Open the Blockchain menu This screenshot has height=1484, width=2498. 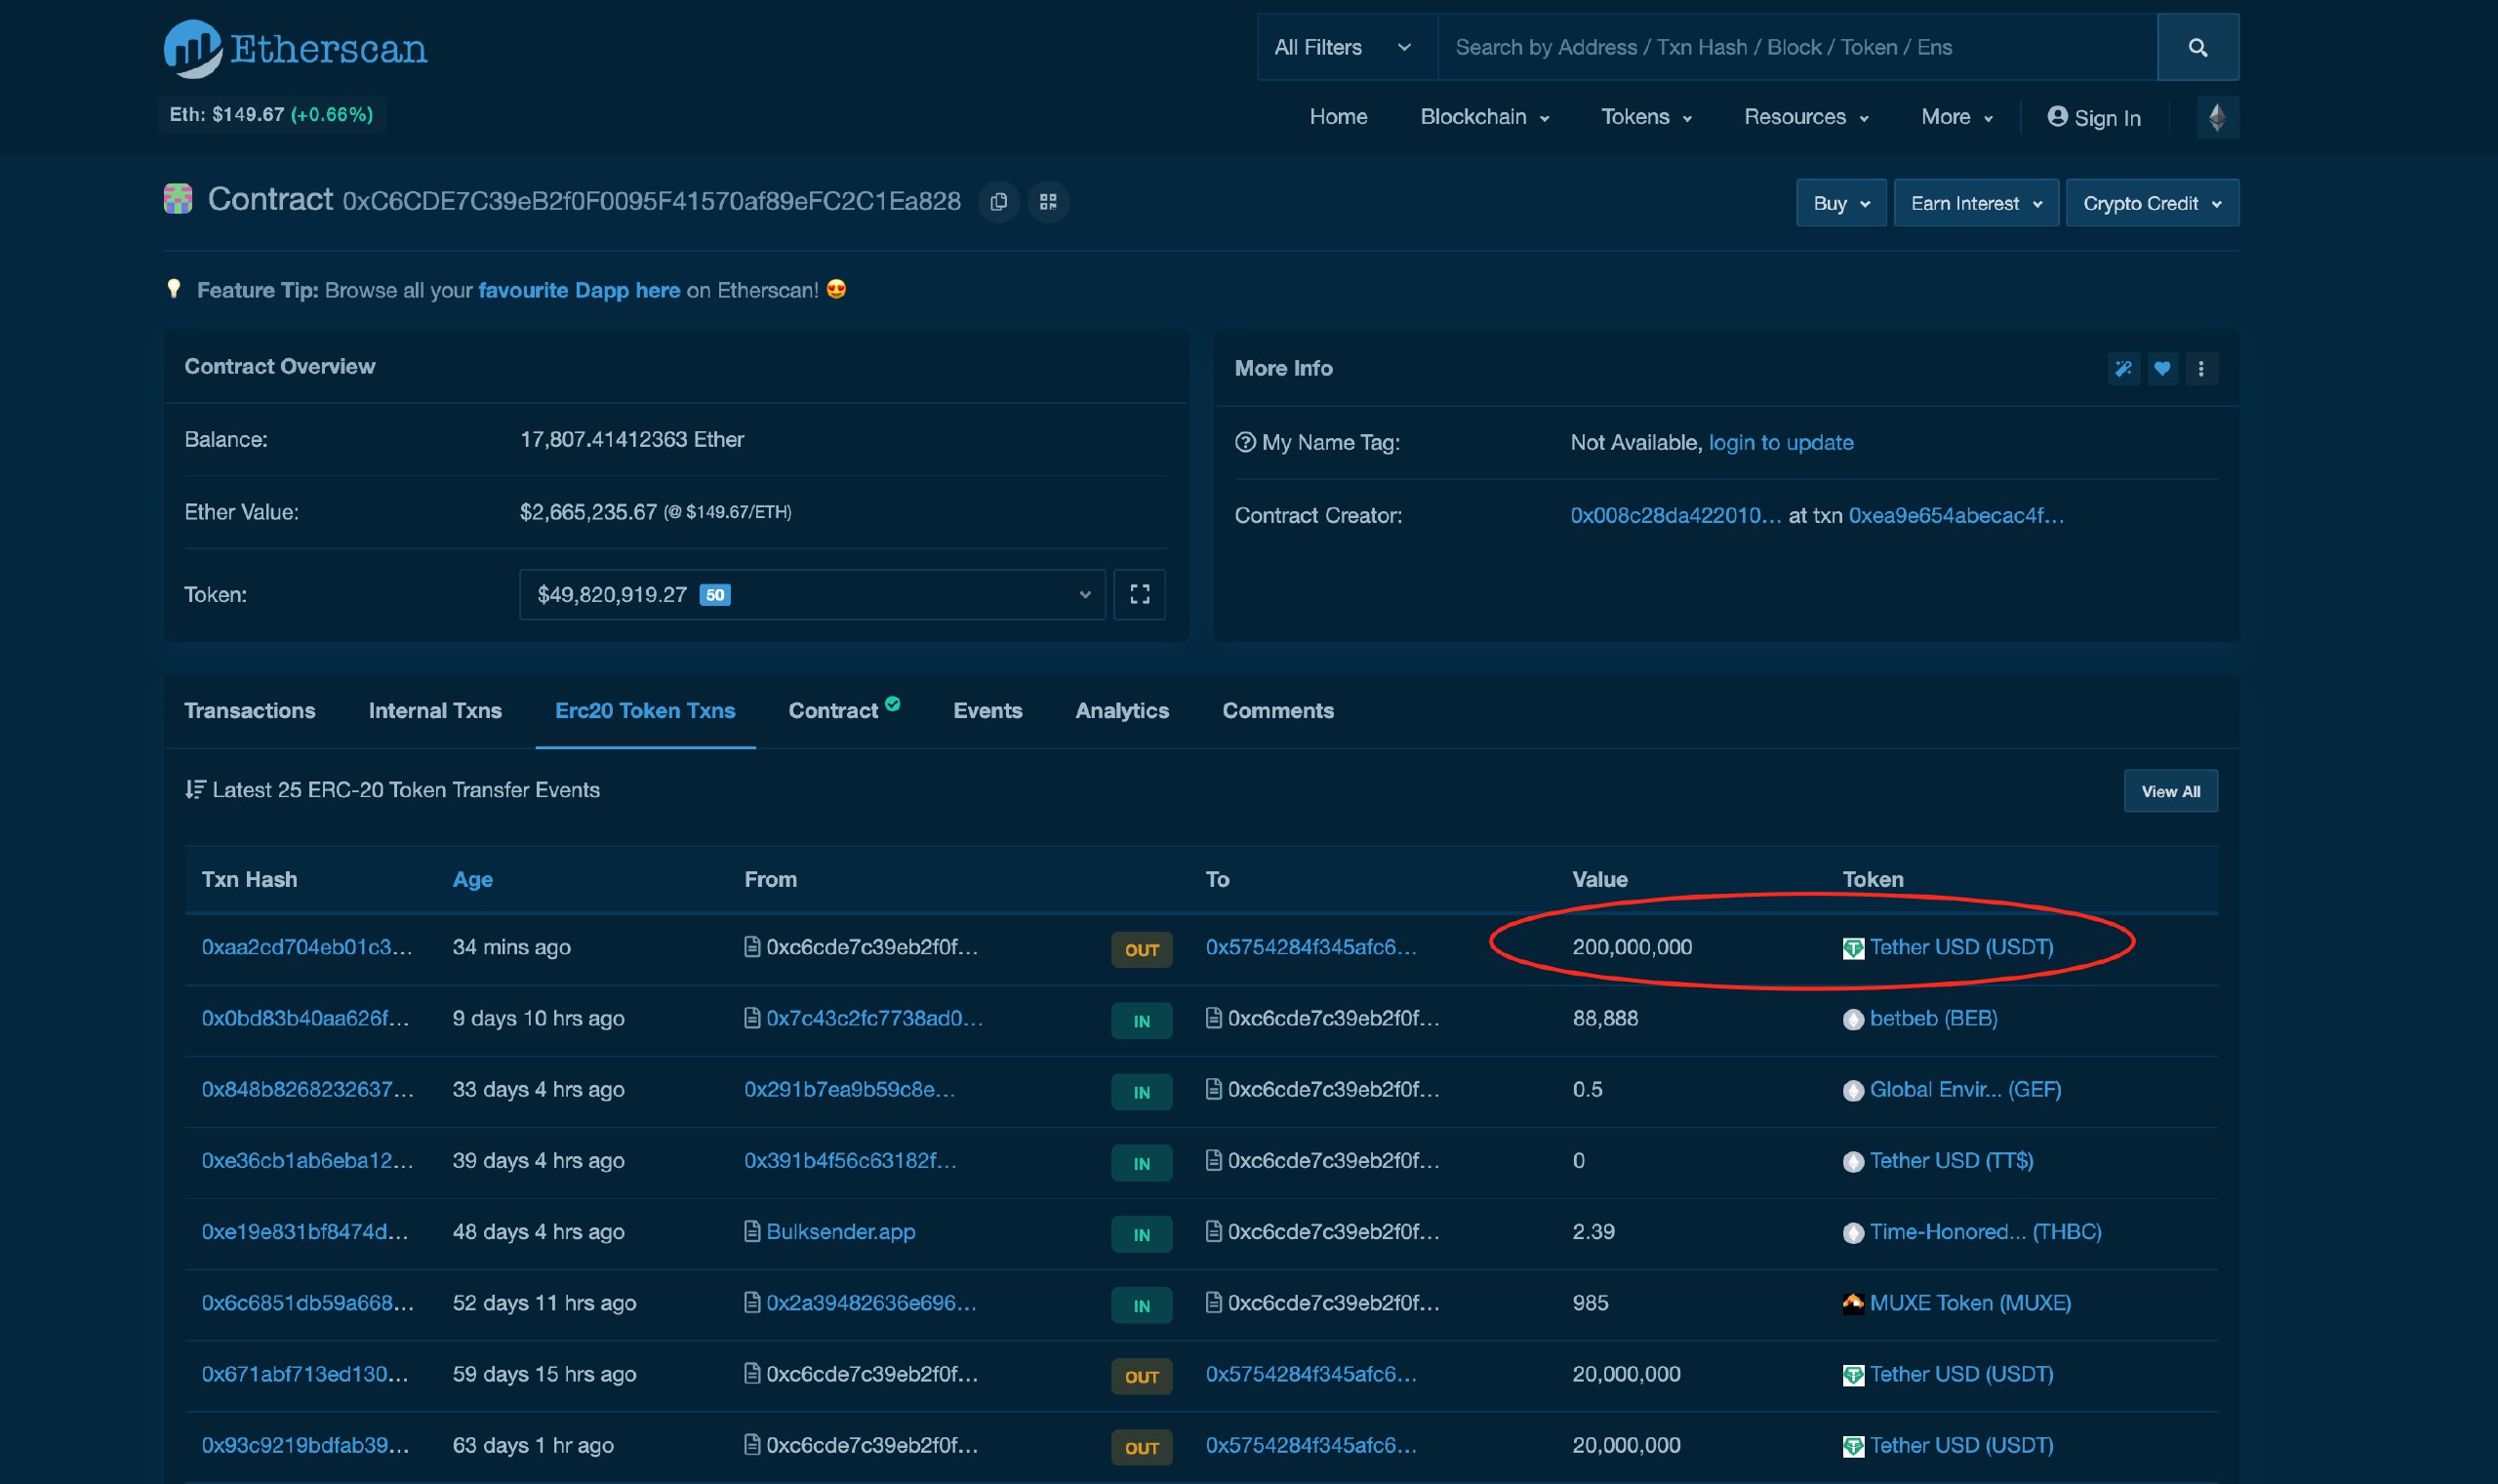[x=1484, y=117]
